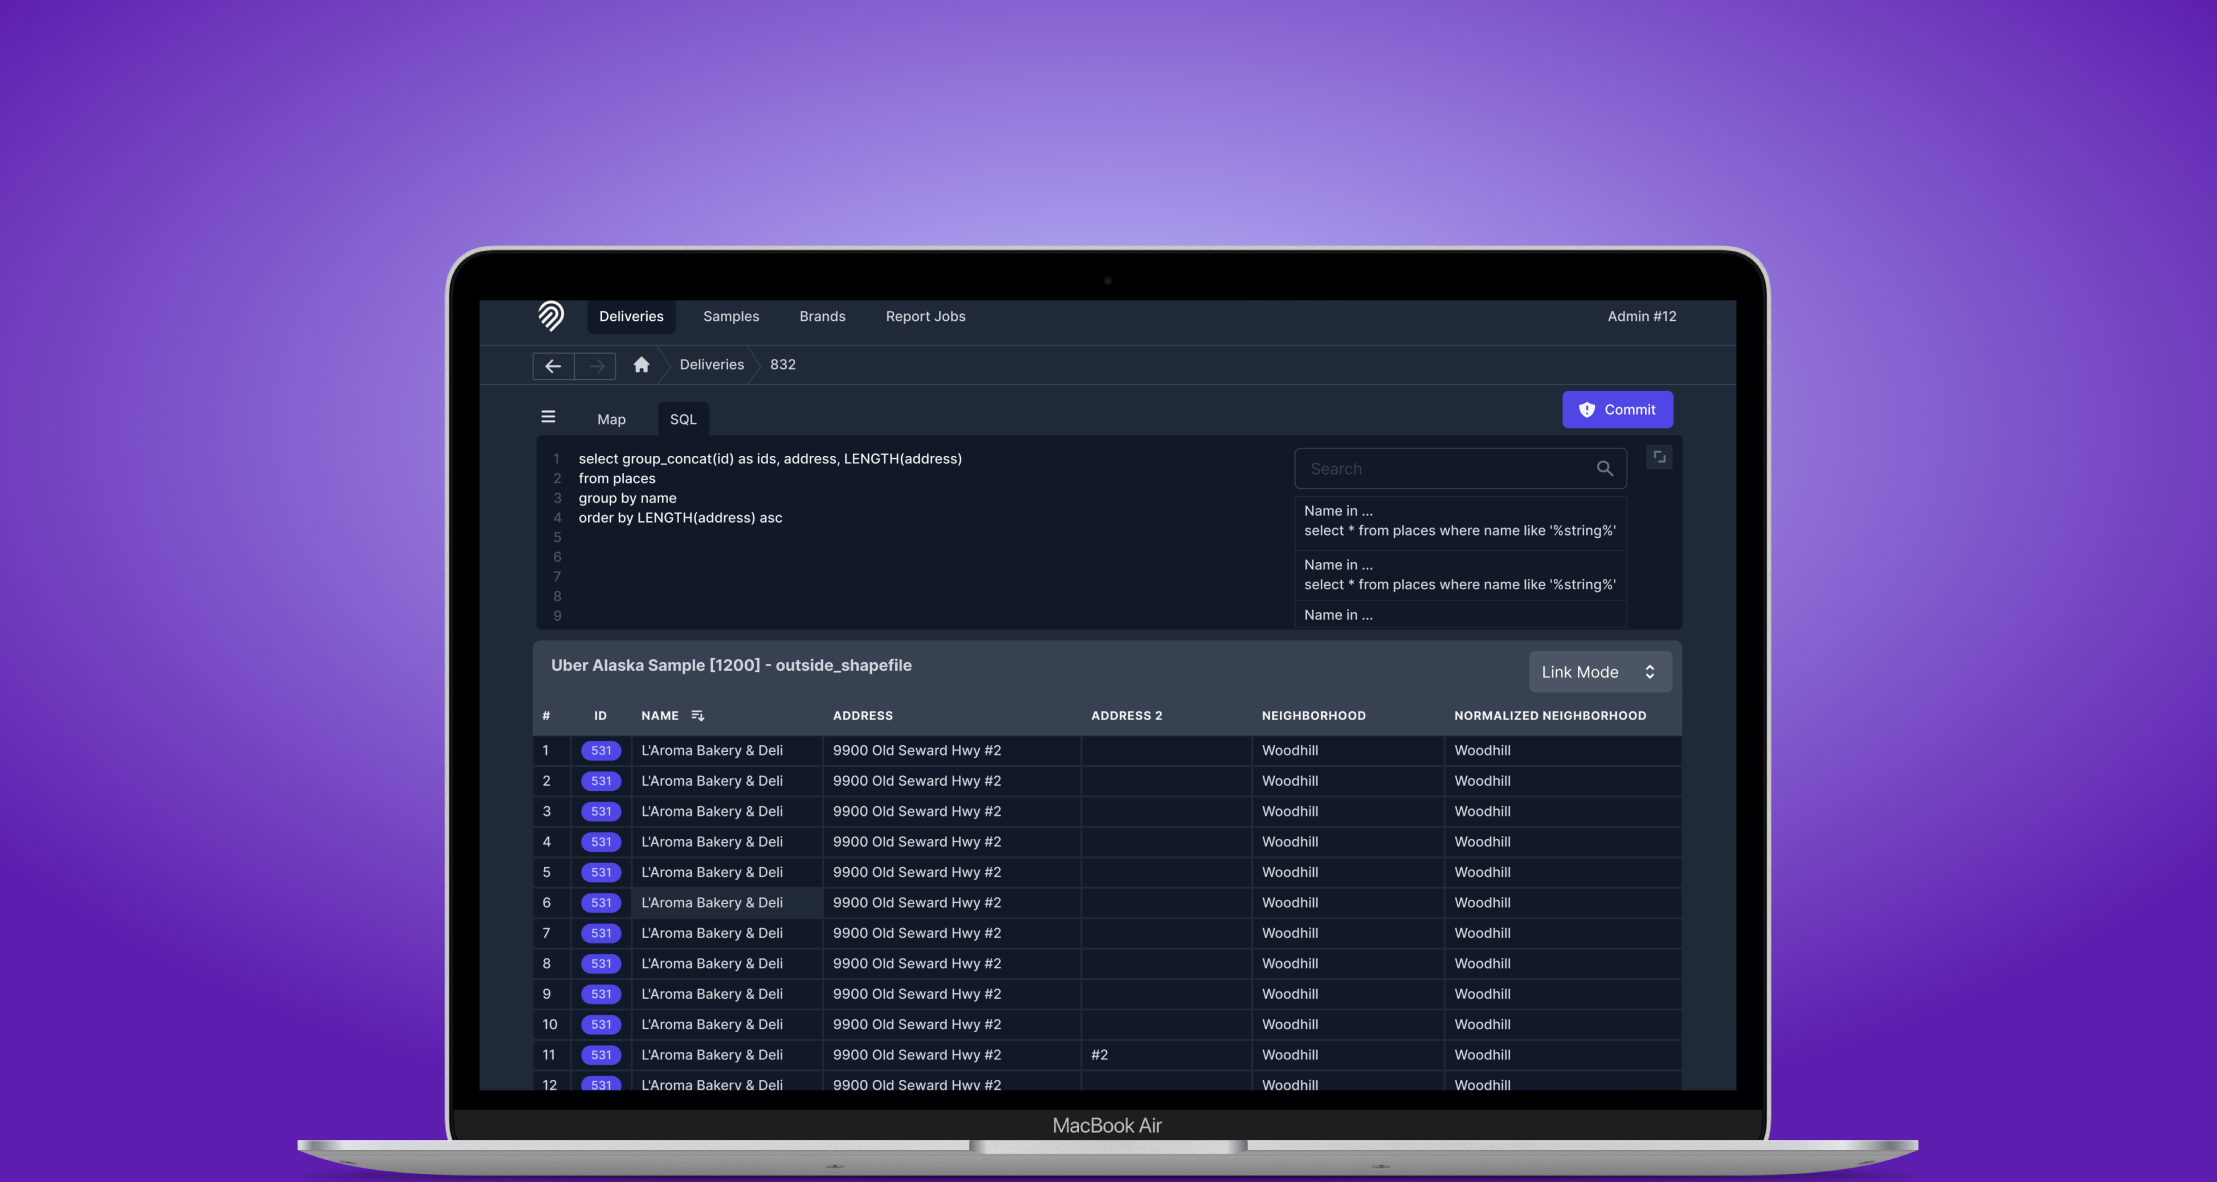2217x1182 pixels.
Task: Open the home breadcrumb icon
Action: pyautogui.click(x=642, y=365)
